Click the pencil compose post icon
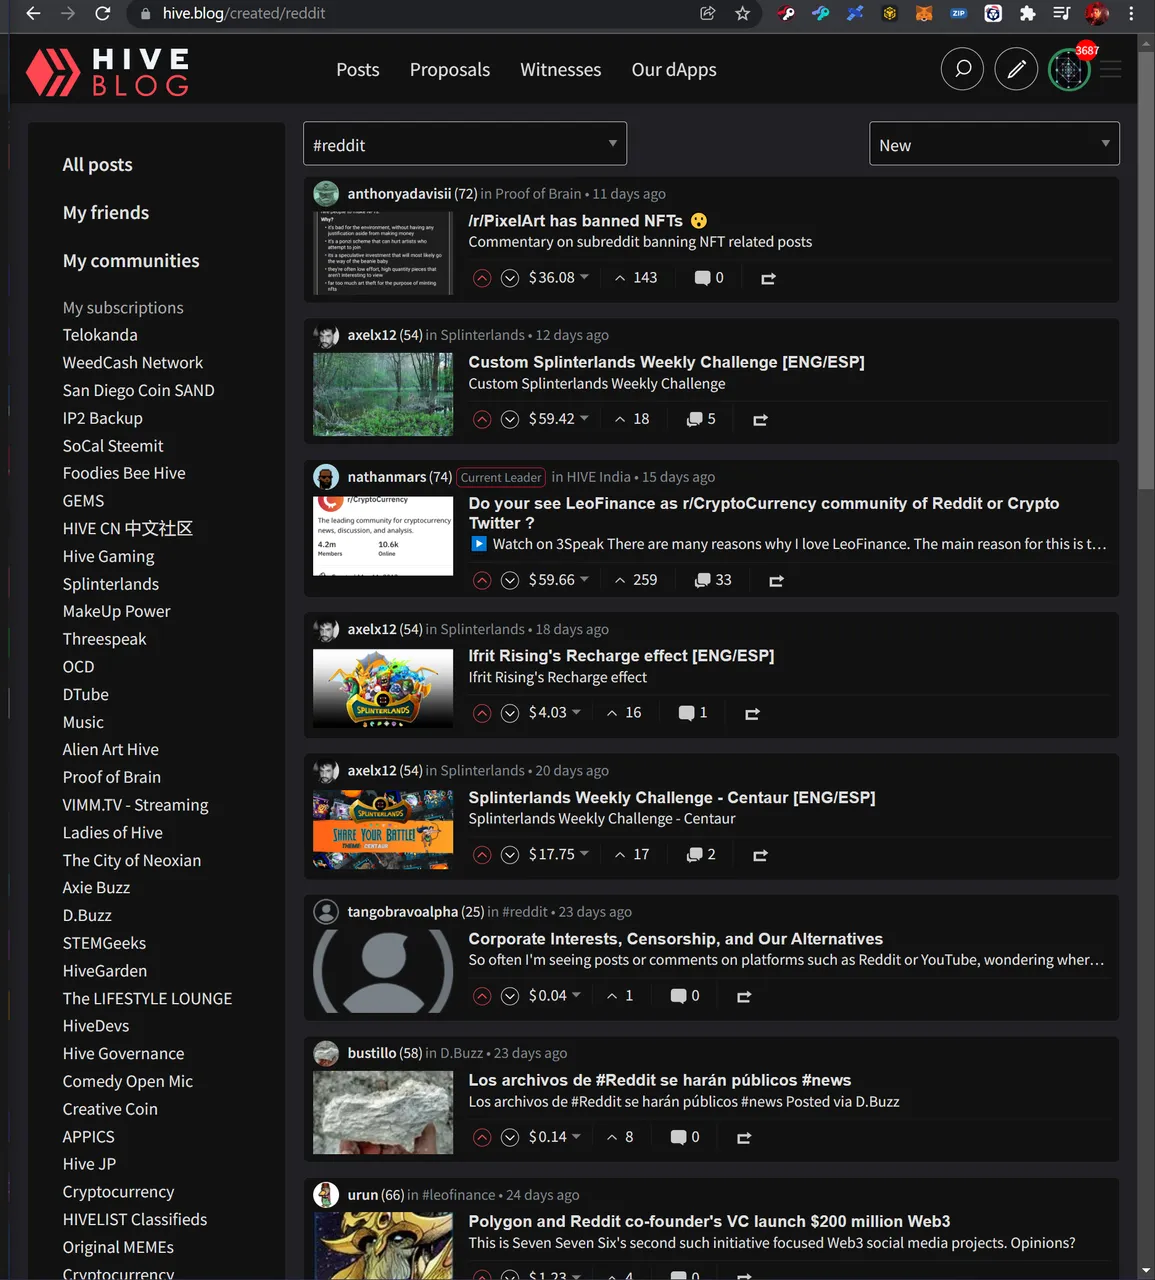Viewport: 1155px width, 1280px height. 1016,69
